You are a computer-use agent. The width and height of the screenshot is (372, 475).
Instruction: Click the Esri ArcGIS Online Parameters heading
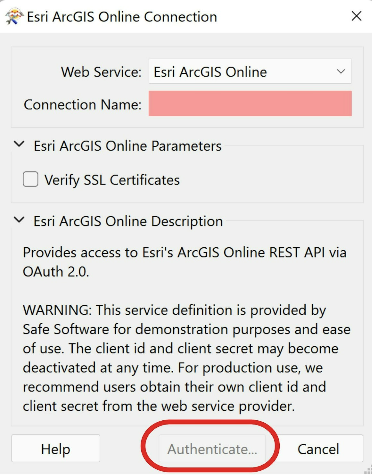point(128,146)
